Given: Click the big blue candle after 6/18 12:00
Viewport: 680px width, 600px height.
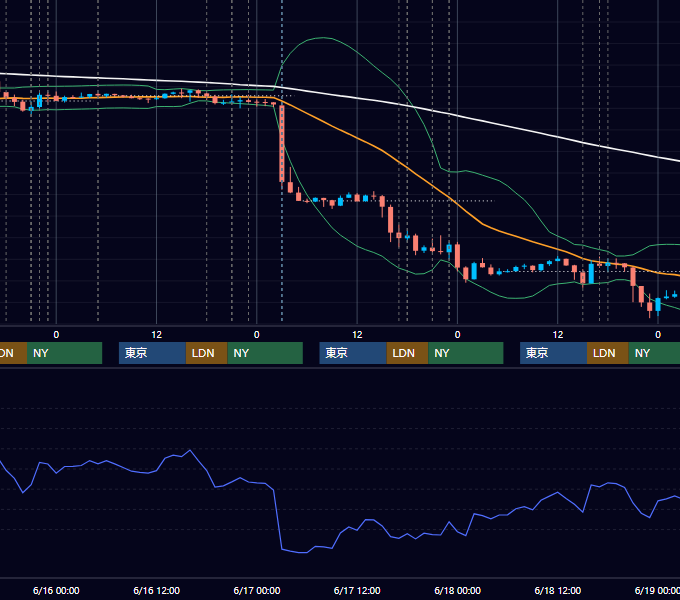Looking at the screenshot, I should [591, 273].
